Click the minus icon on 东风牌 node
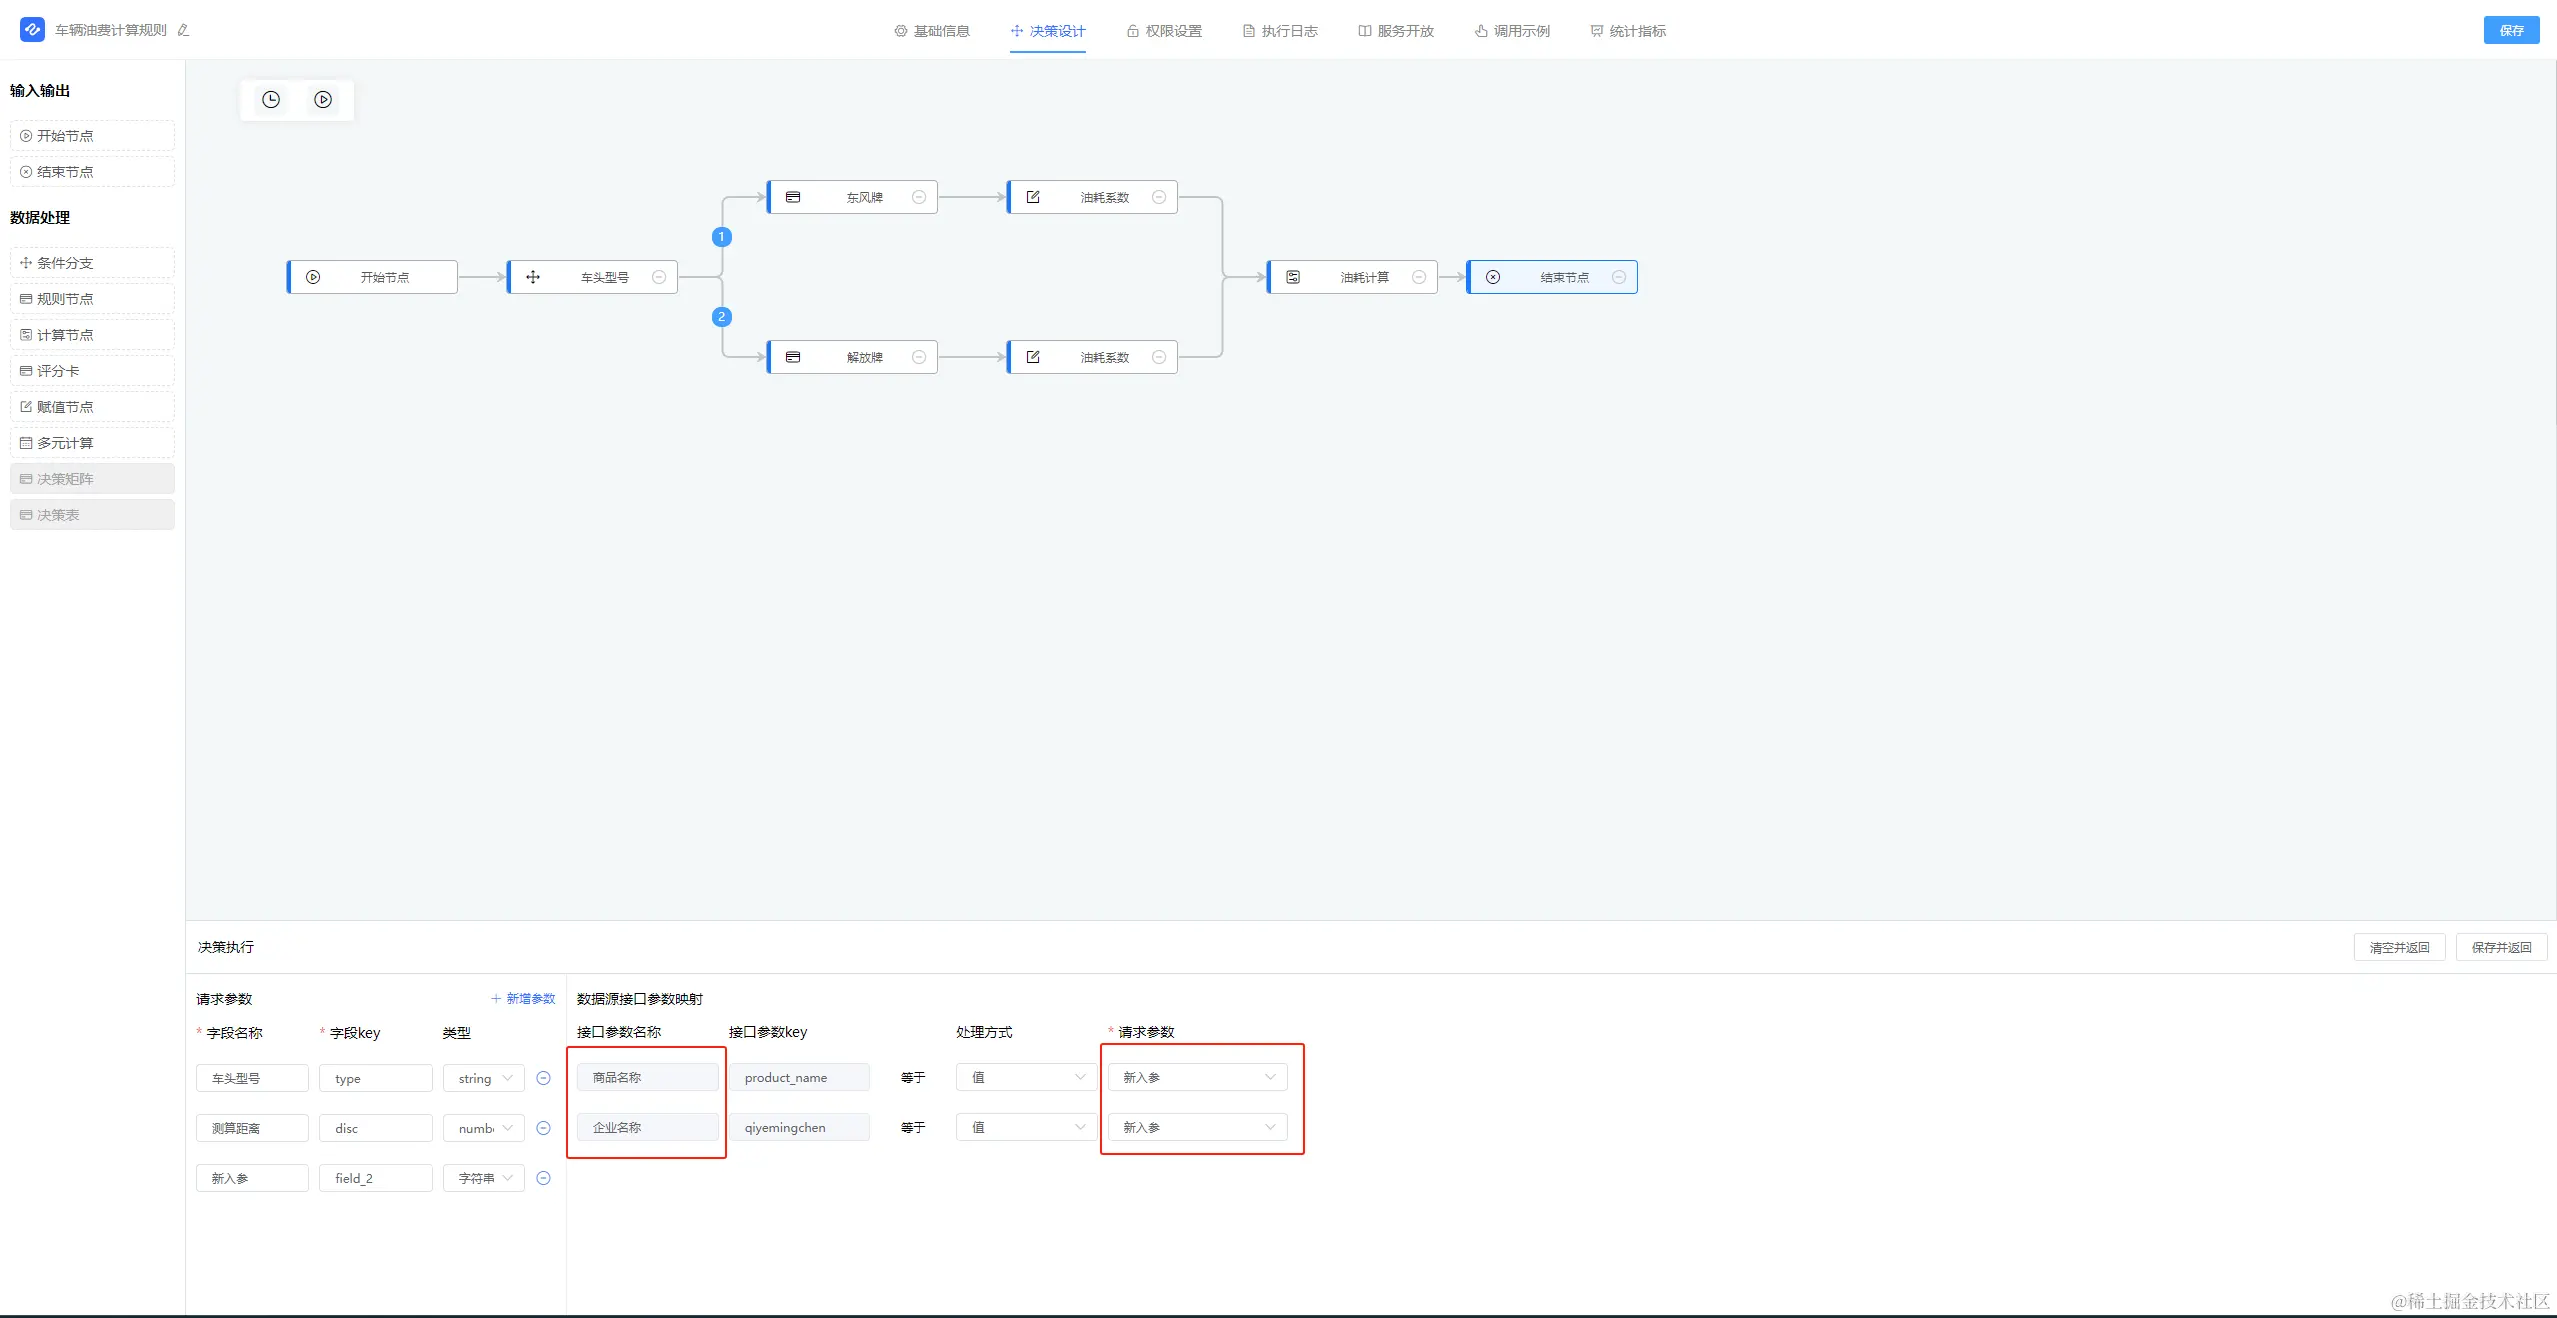Image resolution: width=2557 pixels, height=1318 pixels. (x=919, y=198)
